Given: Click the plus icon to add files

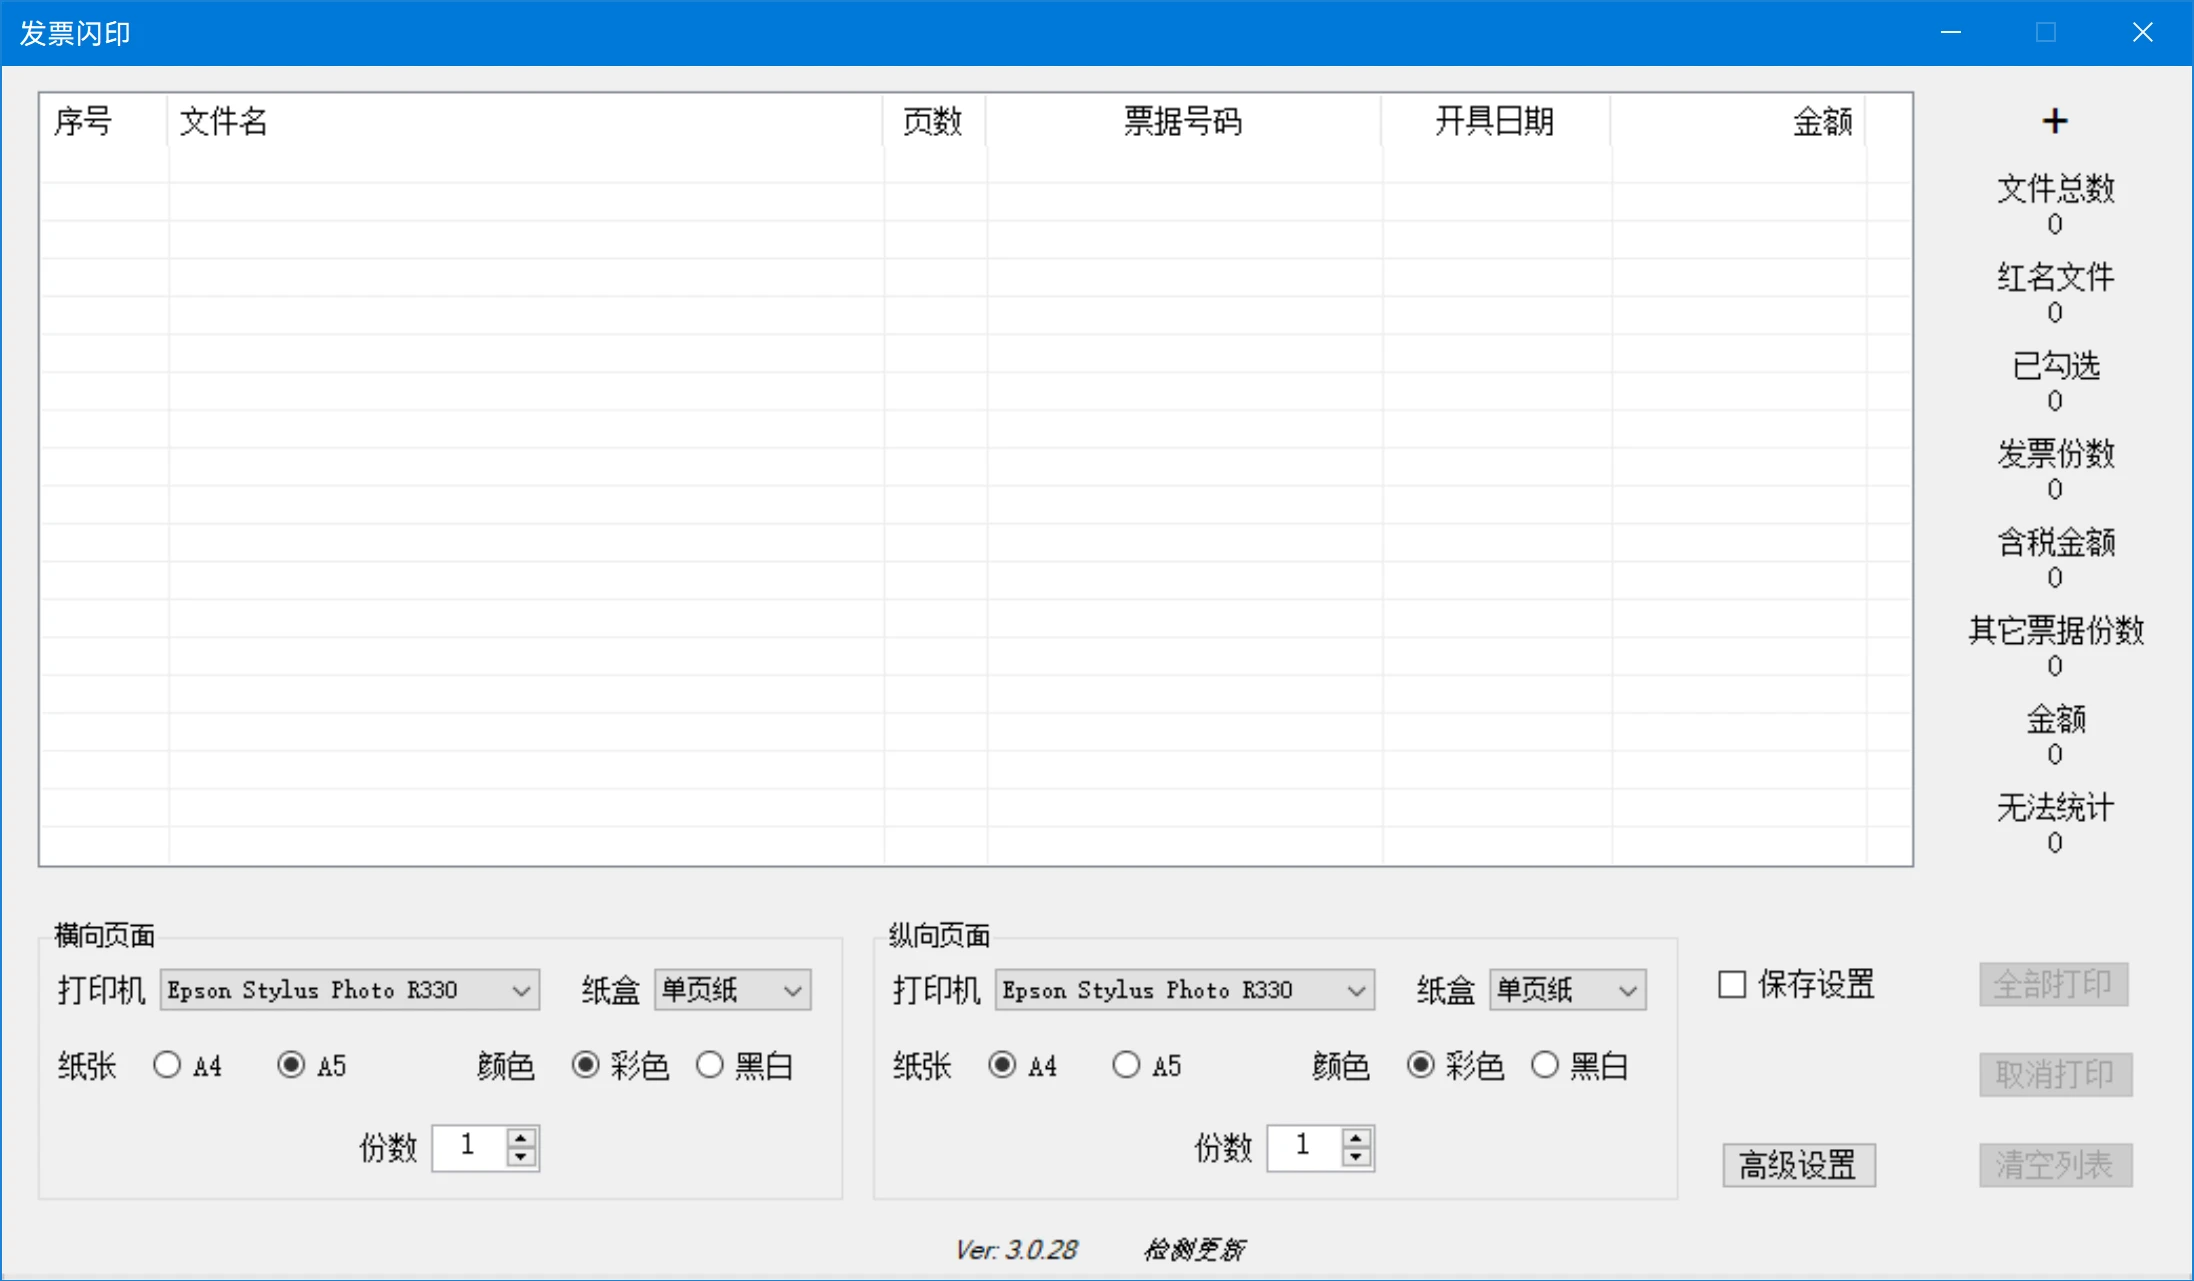Looking at the screenshot, I should coord(2054,121).
